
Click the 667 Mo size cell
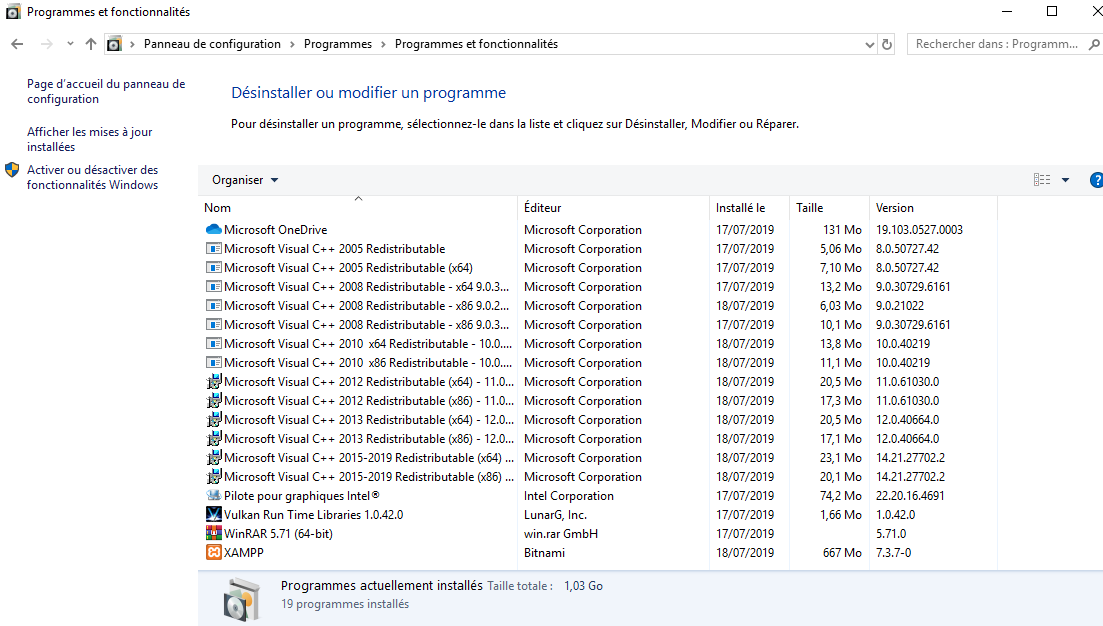(842, 552)
